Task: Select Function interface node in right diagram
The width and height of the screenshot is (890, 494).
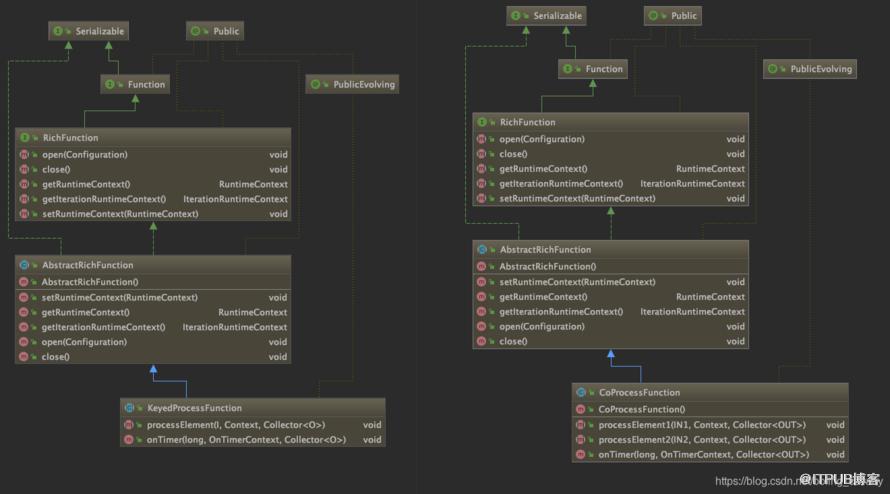Action: click(593, 69)
